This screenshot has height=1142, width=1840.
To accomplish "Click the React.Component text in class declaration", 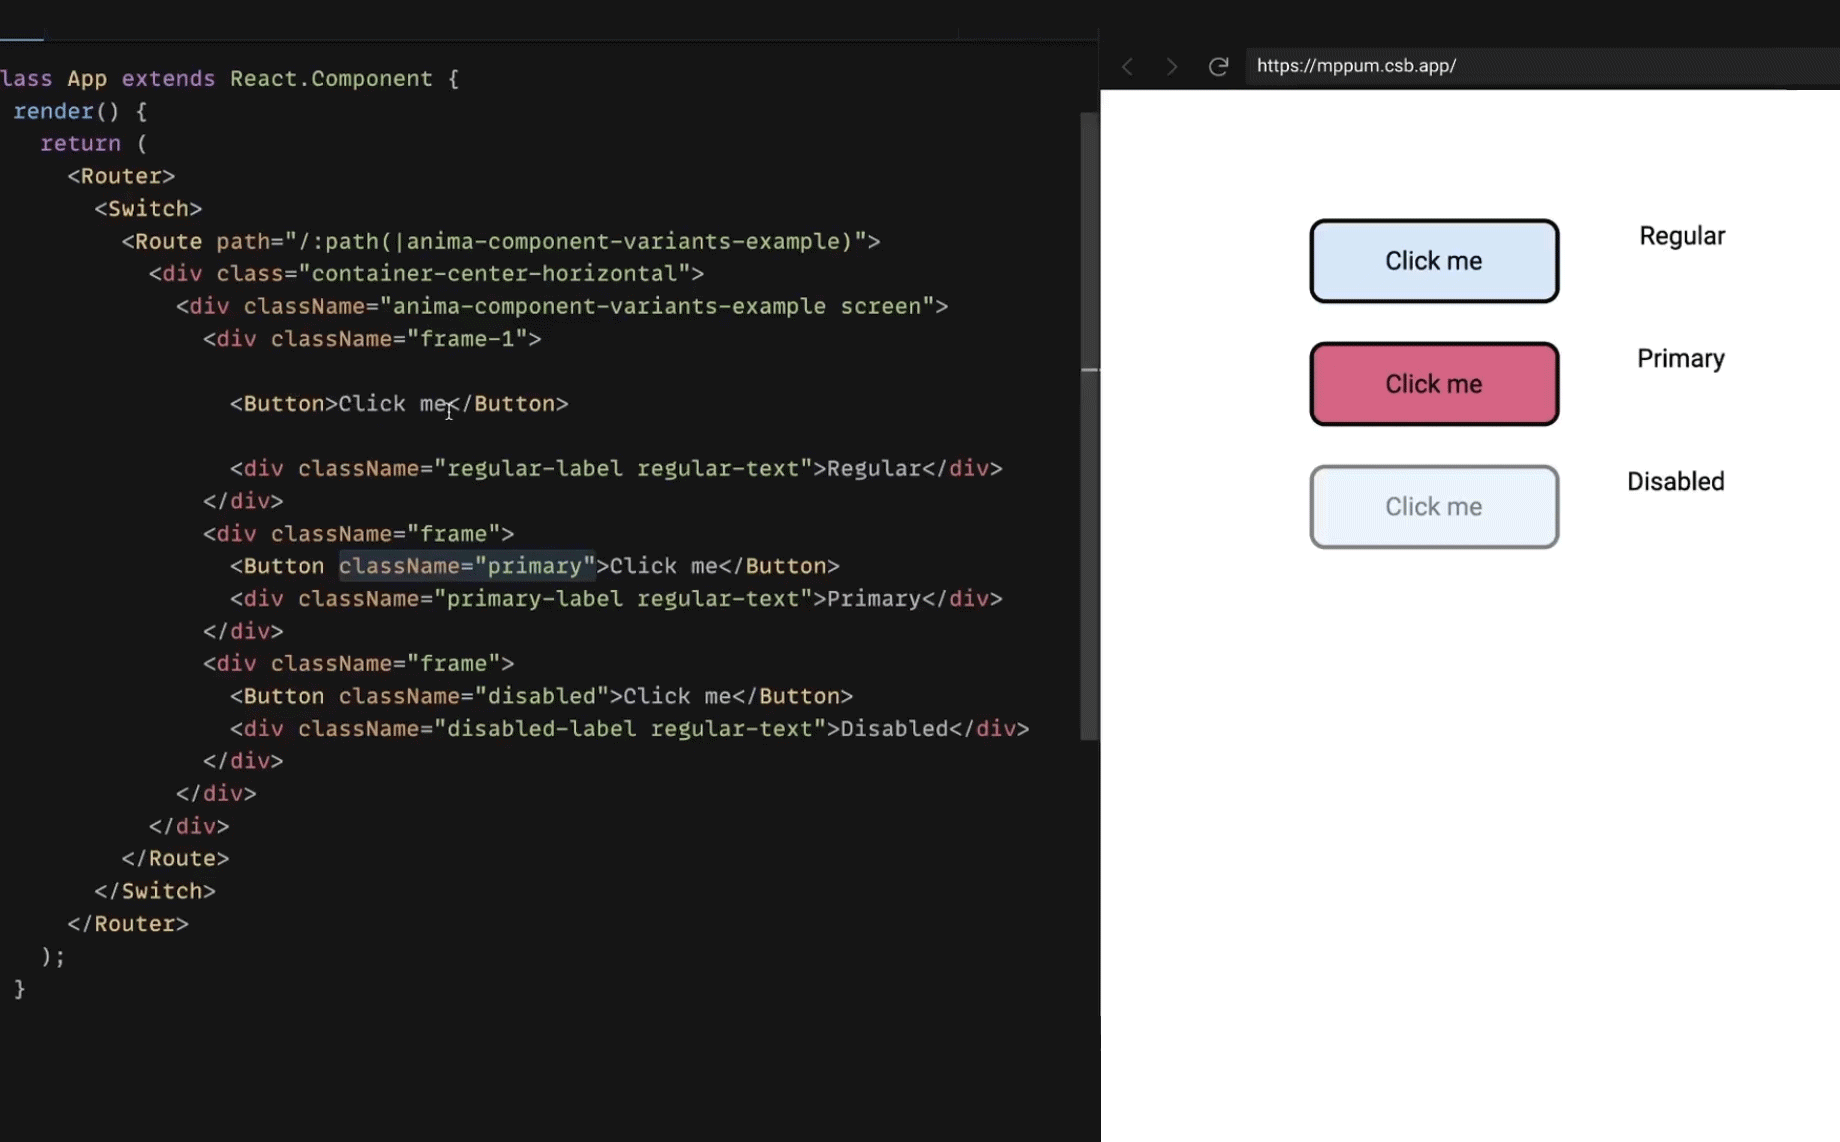I will (x=331, y=79).
